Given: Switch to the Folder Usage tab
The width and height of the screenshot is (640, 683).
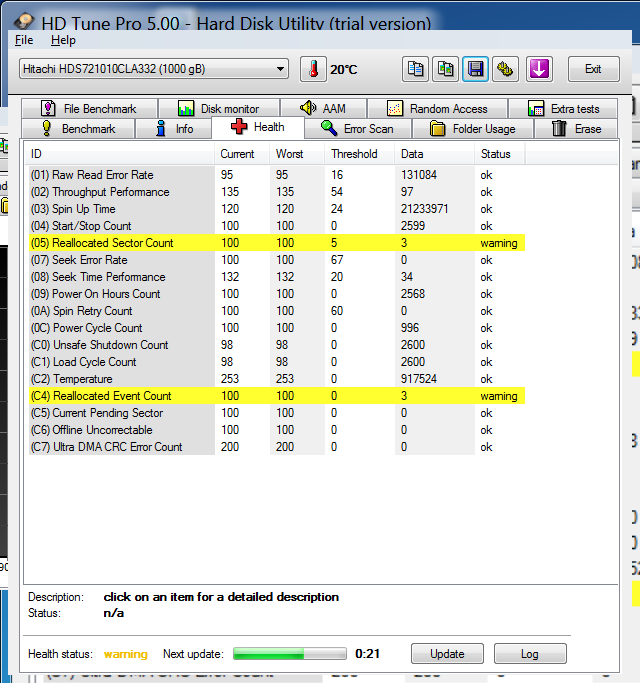Looking at the screenshot, I should (x=473, y=129).
